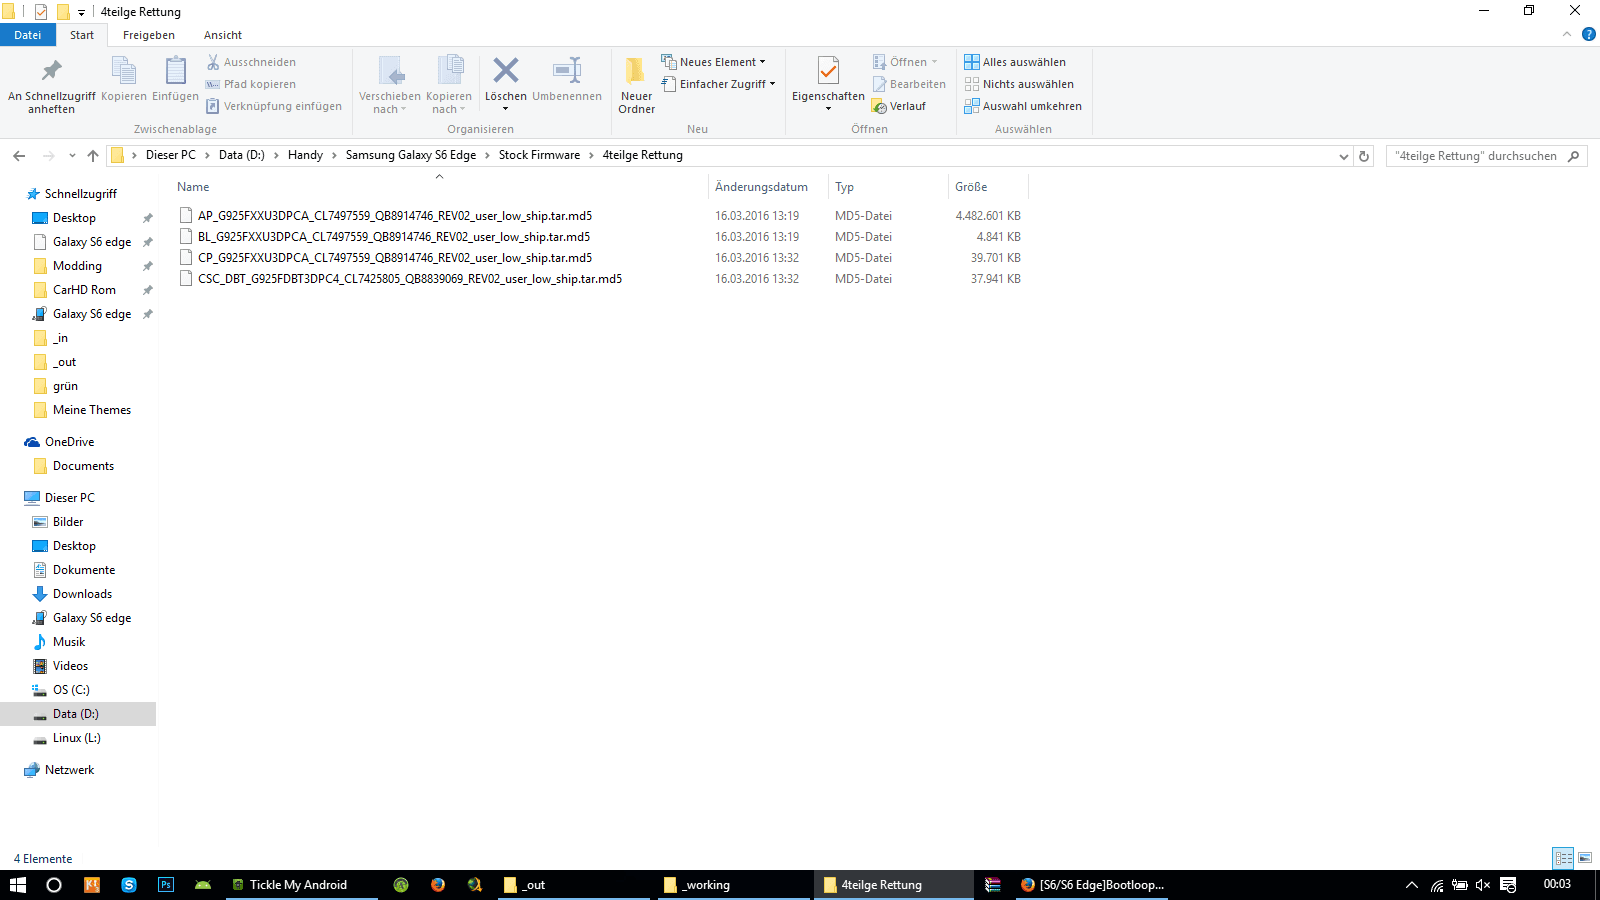Open the Firefox Bootloop taskbar window
Screen dimensions: 1600x900
pyautogui.click(x=1091, y=885)
